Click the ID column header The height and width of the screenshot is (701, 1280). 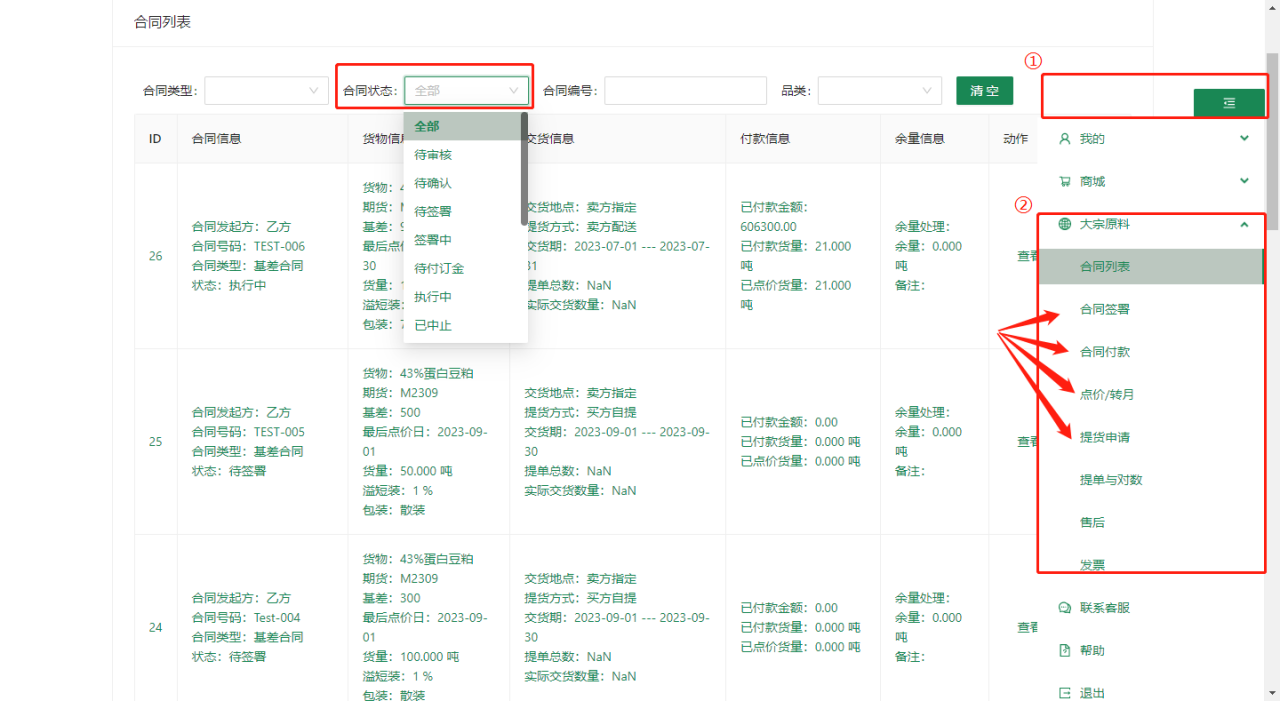(155, 139)
